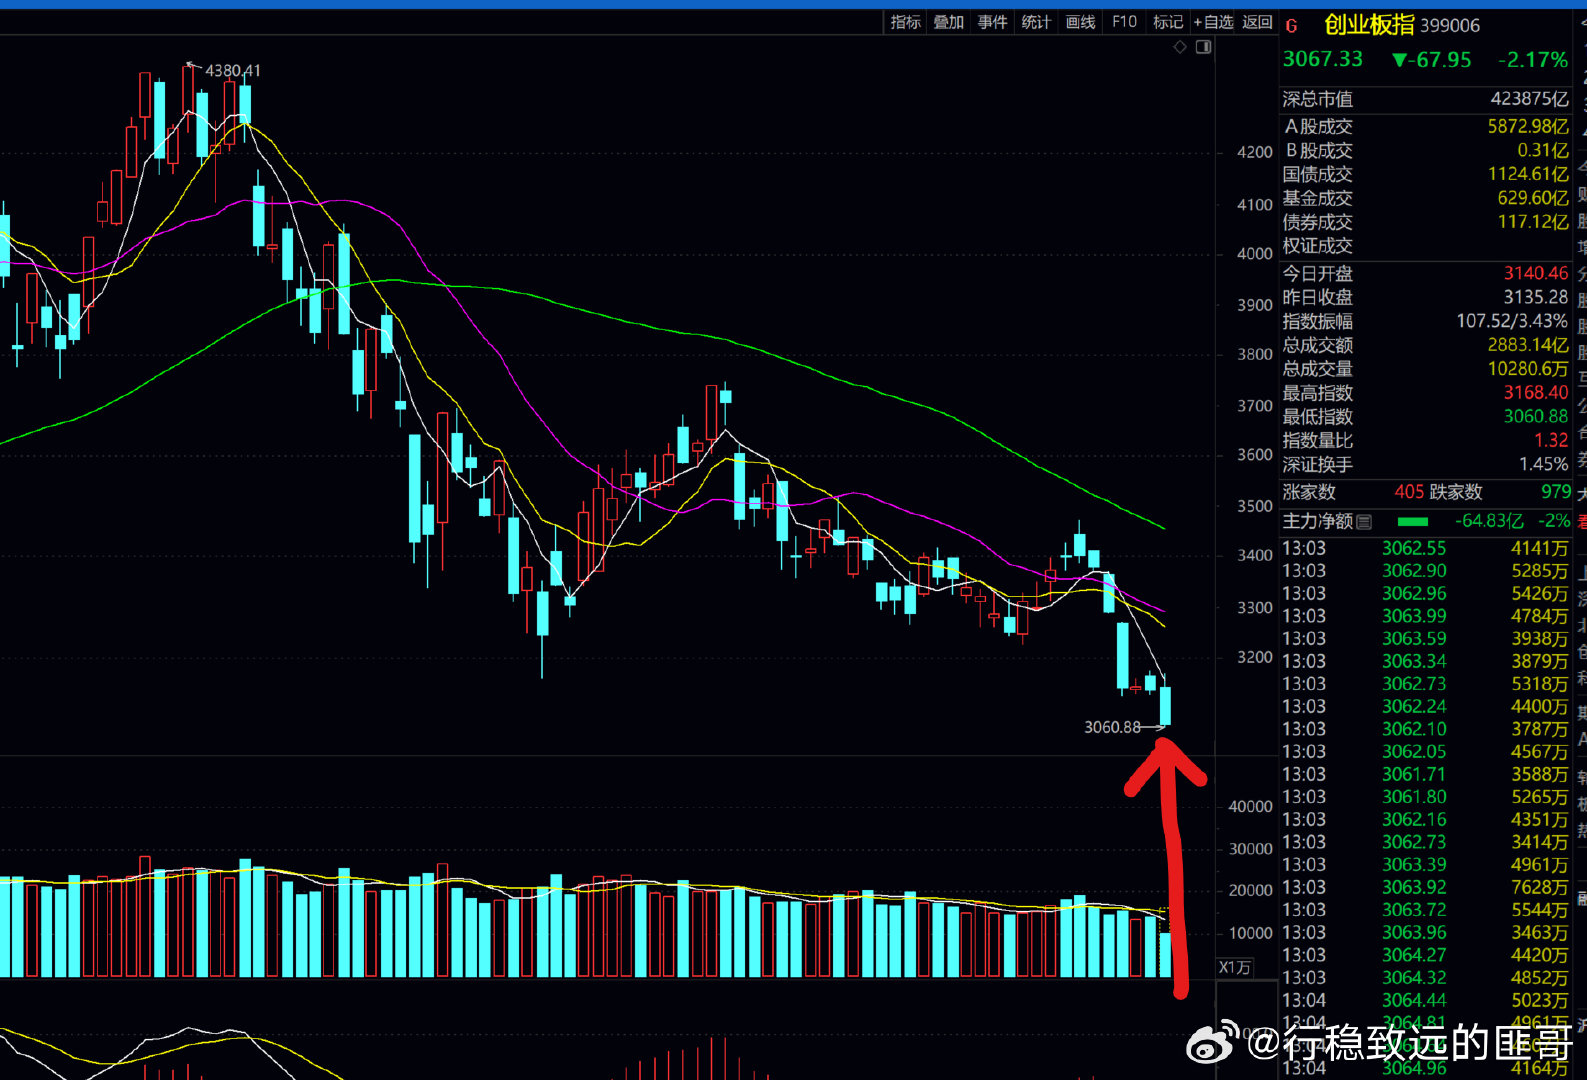Open the 事件 events menu
This screenshot has height=1080, width=1587.
click(x=993, y=22)
